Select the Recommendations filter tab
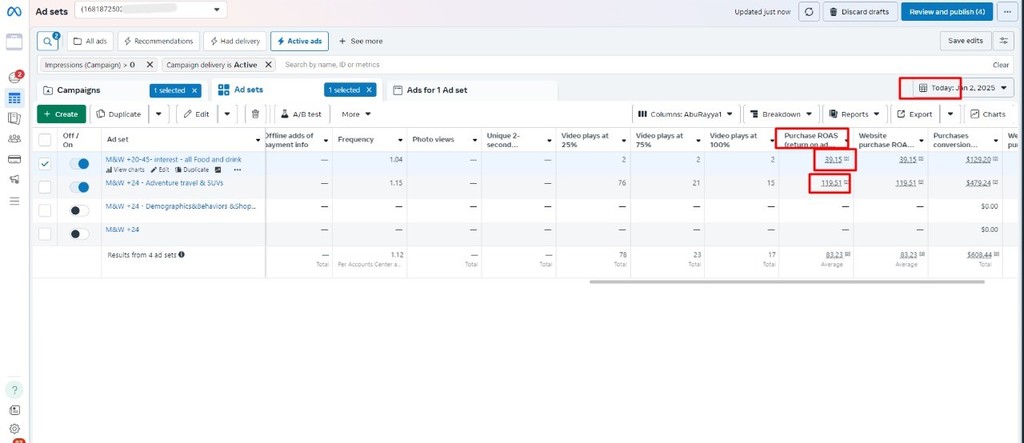The image size is (1024, 443). pos(159,41)
